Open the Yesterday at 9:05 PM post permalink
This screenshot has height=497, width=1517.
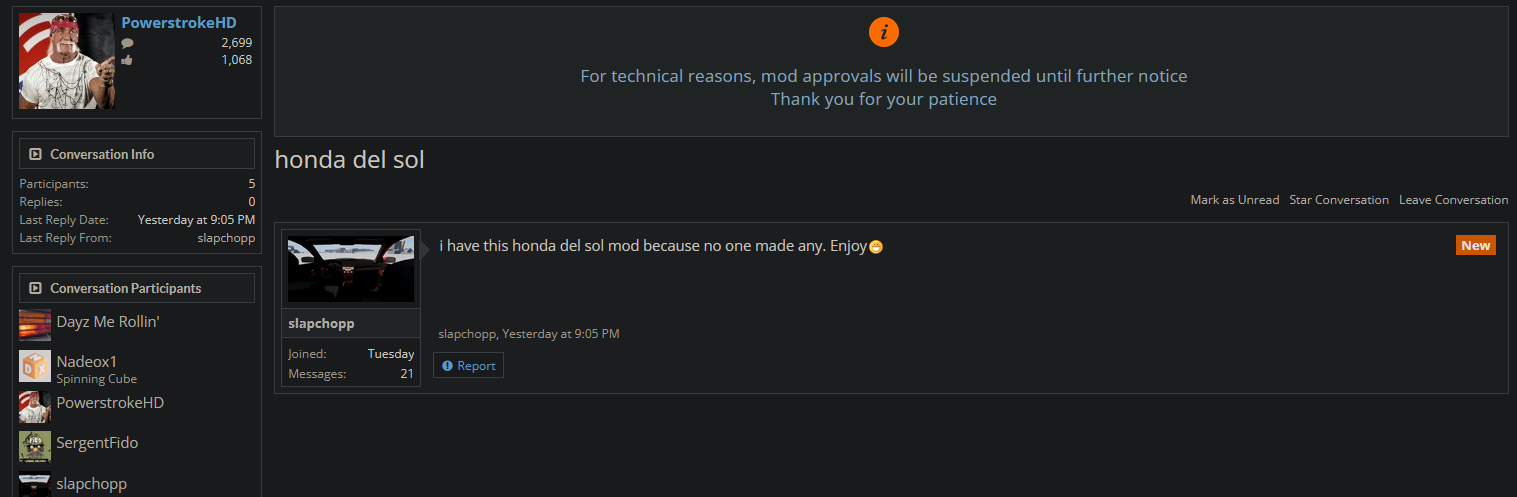pyautogui.click(x=561, y=334)
